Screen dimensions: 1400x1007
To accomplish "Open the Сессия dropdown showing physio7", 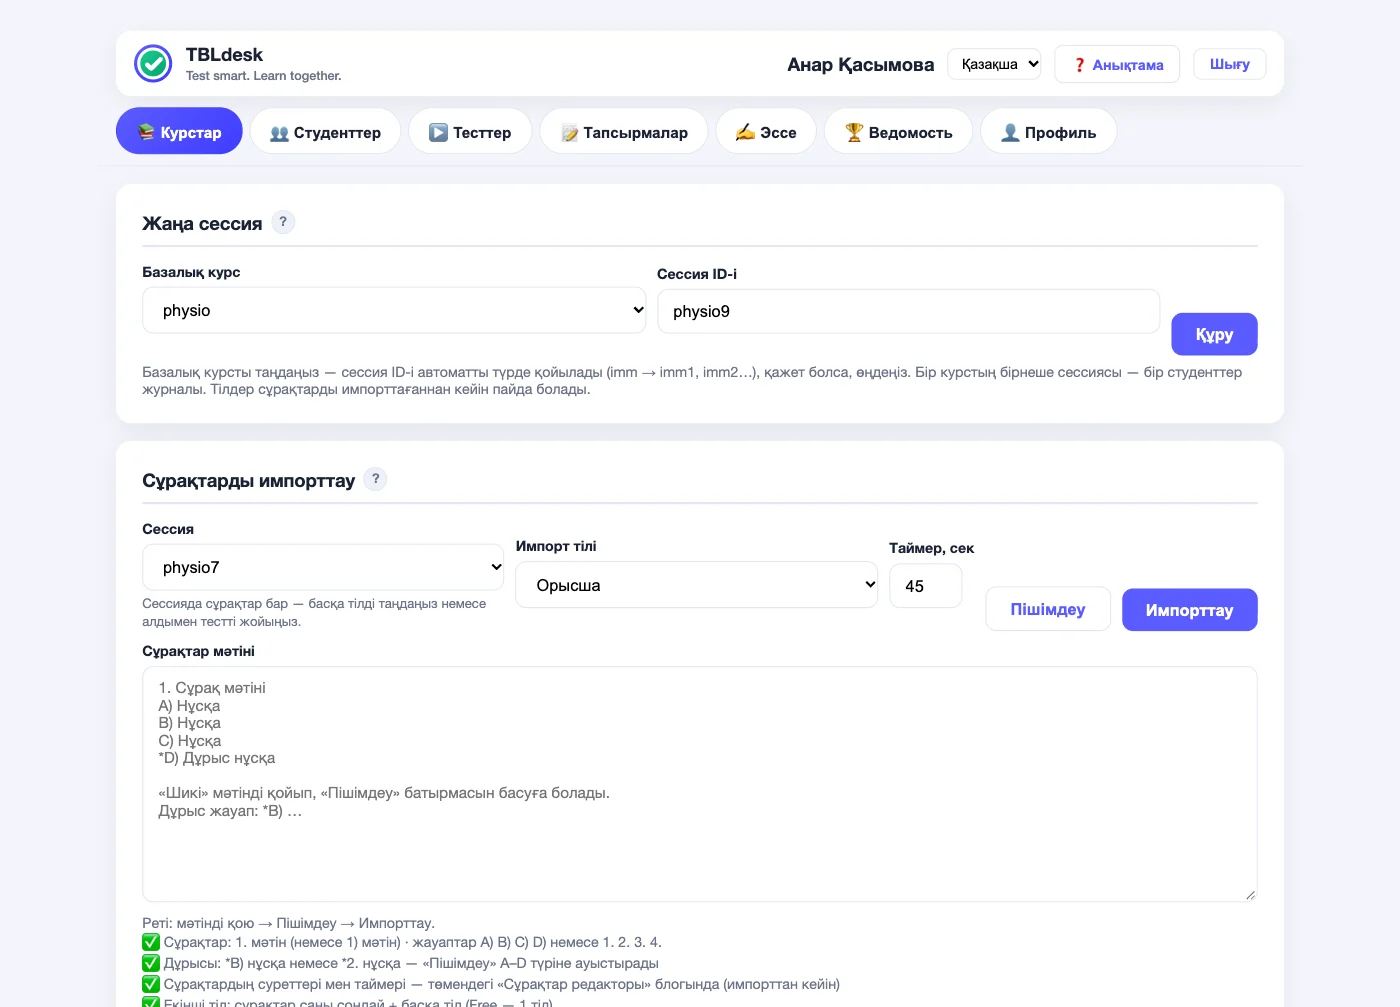I will click(x=323, y=567).
